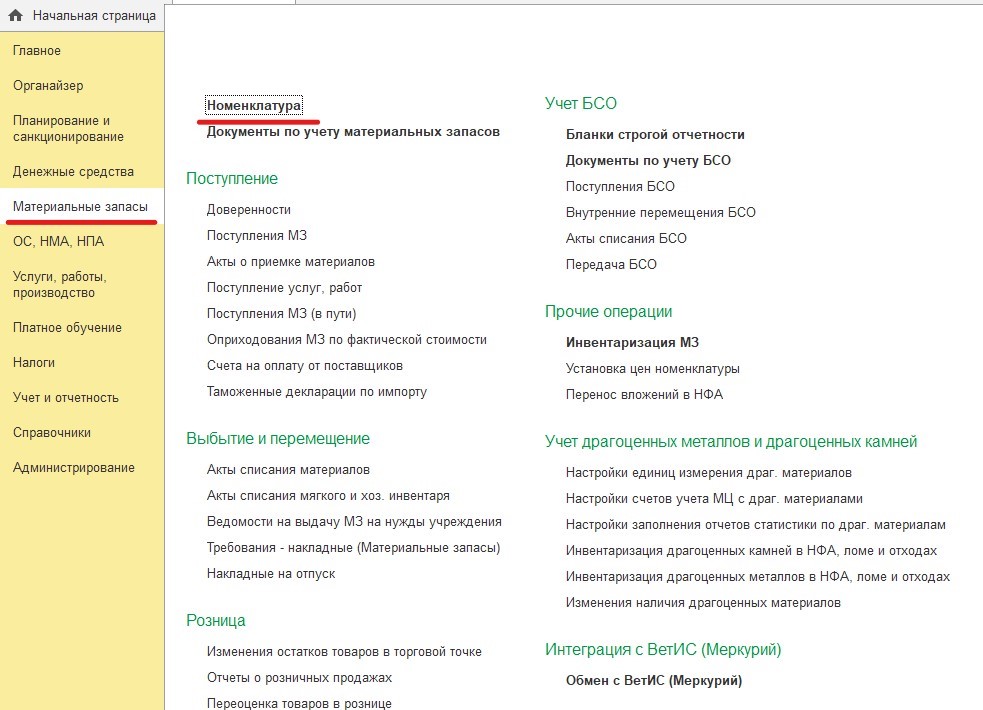Open Обмен с ВетИС (Меркурий)
Viewport: 983px width, 710px height.
pyautogui.click(x=654, y=681)
